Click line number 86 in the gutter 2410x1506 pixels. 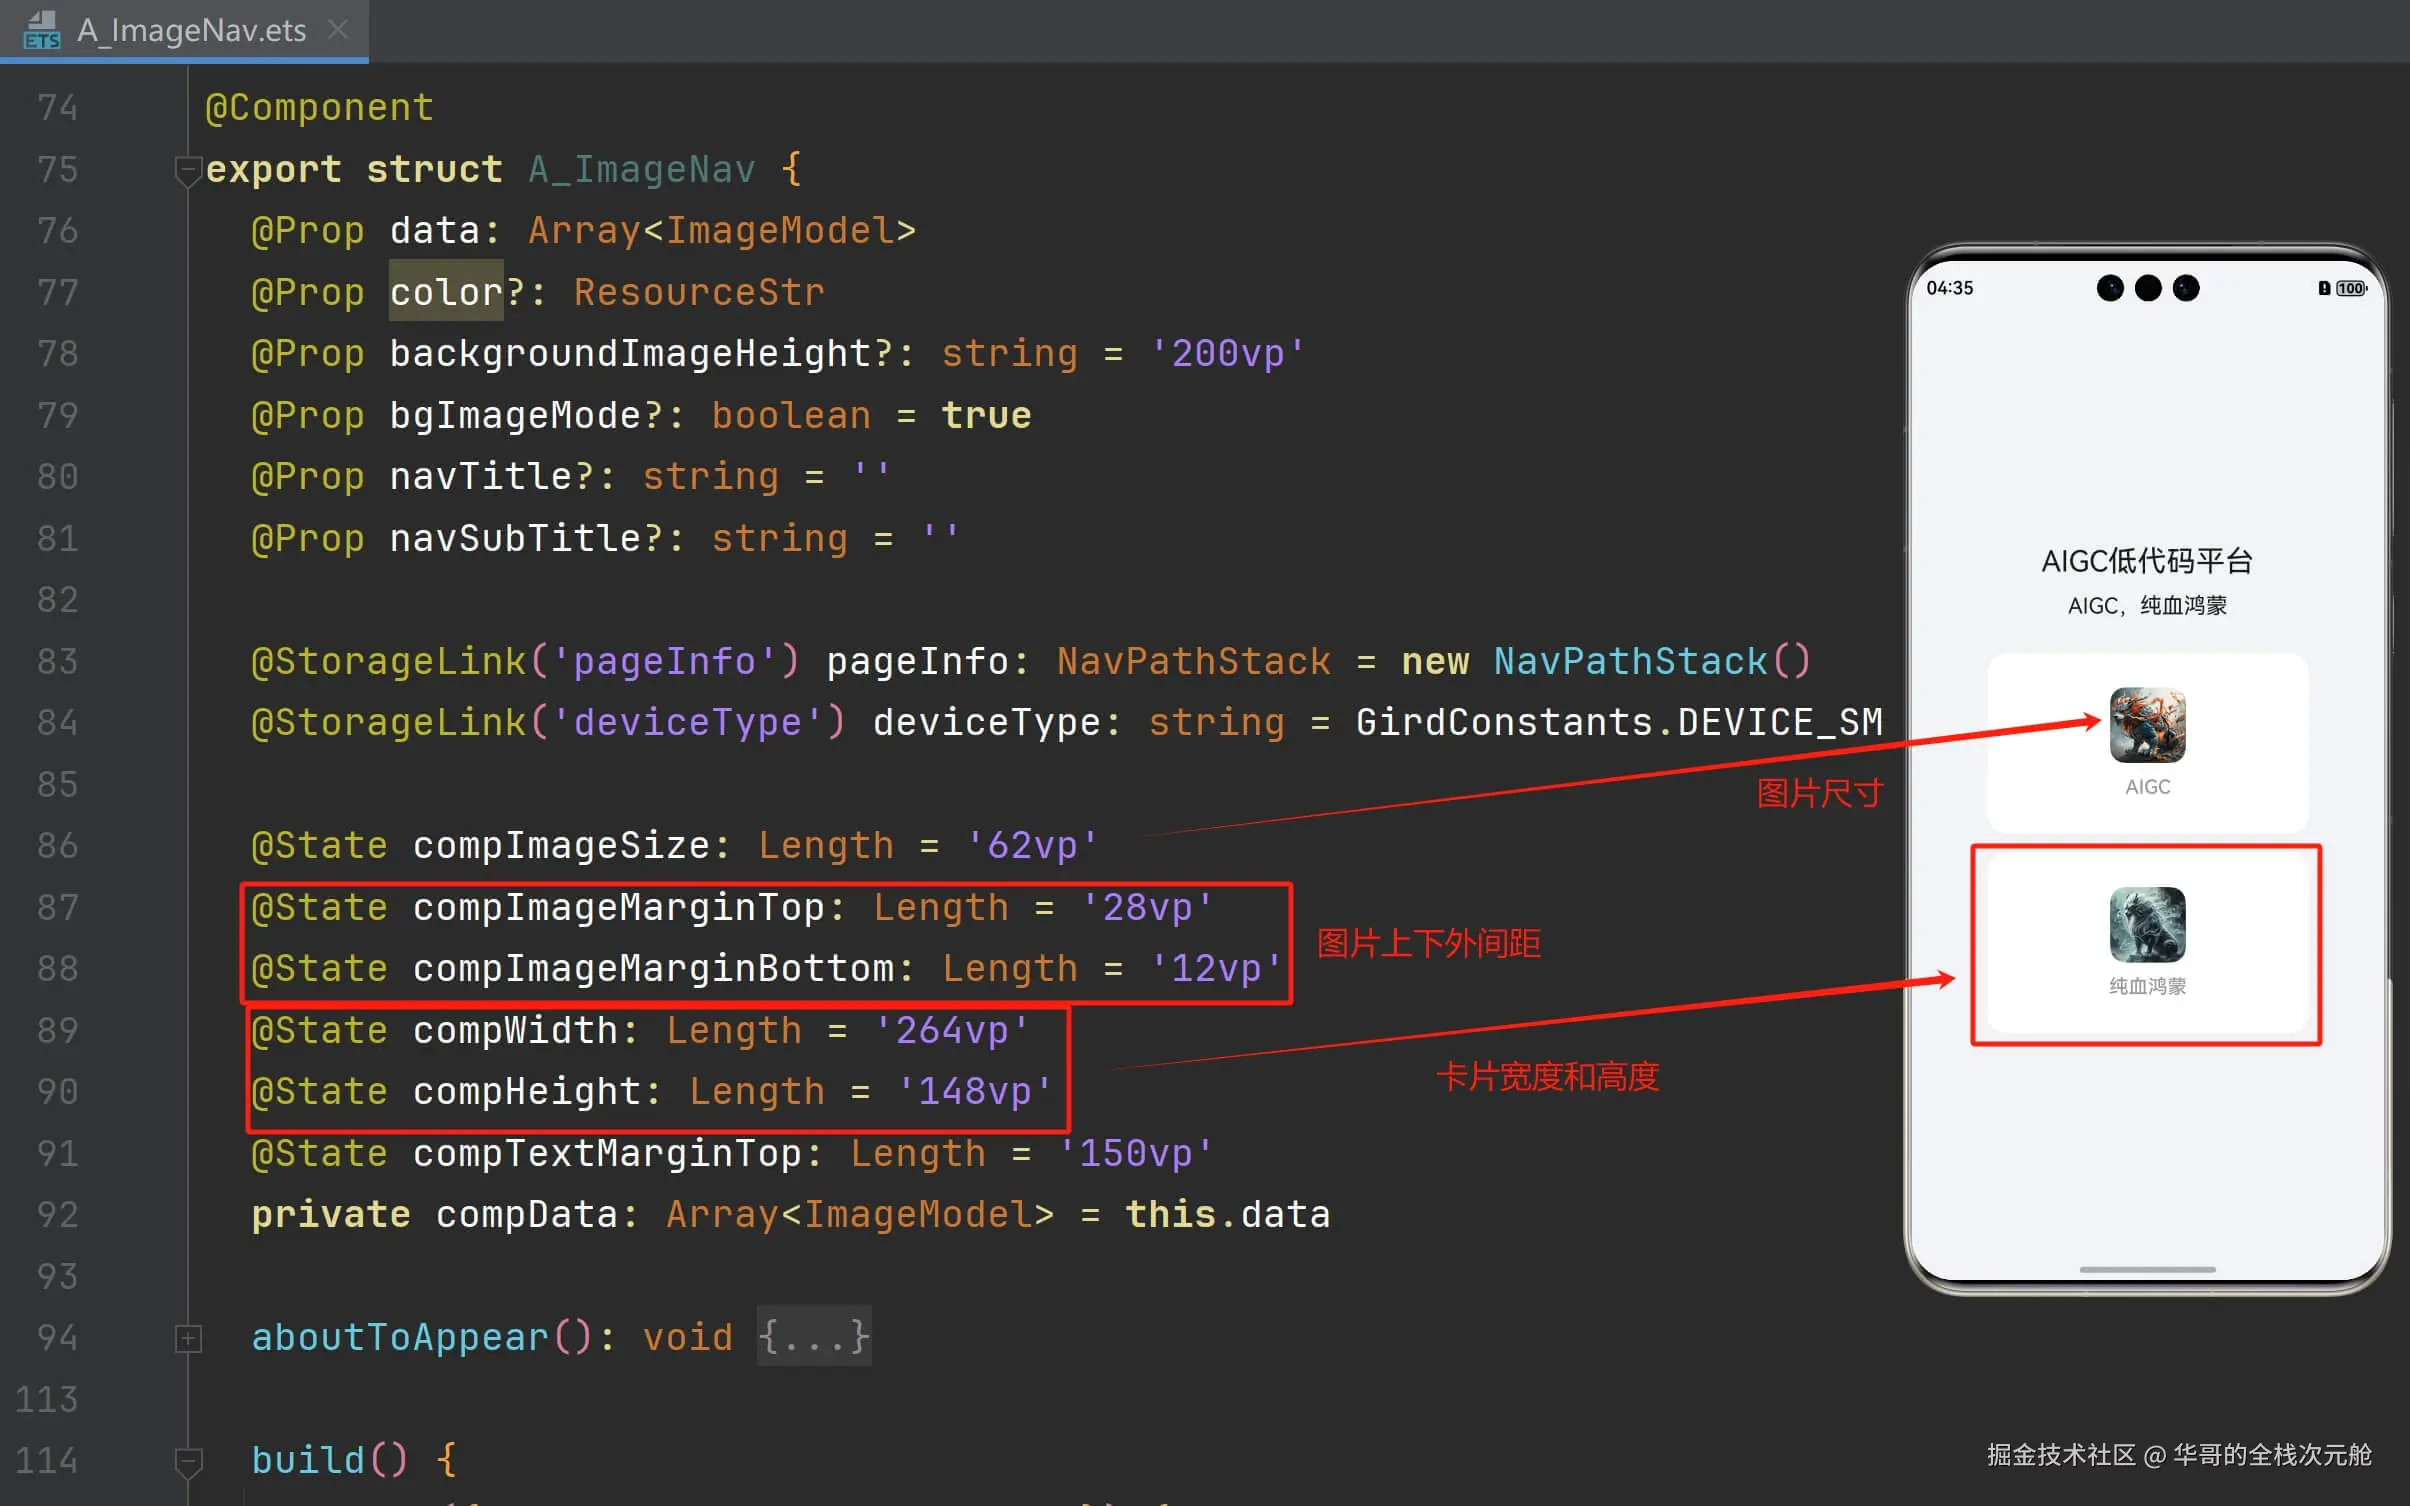pyautogui.click(x=57, y=846)
